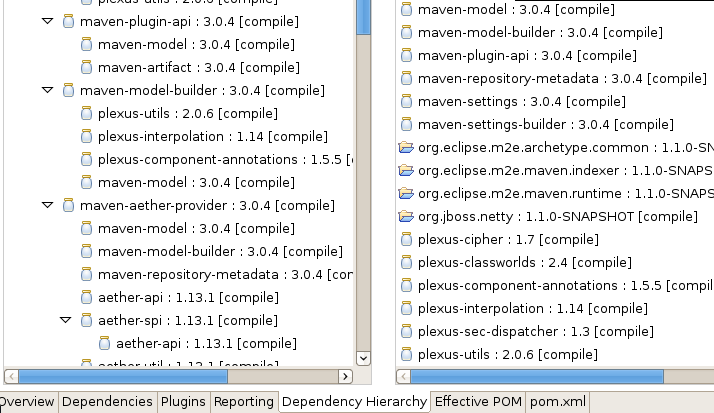Click maven-repository-metadata jar icon in the hierarchy tree

click(x=87, y=274)
